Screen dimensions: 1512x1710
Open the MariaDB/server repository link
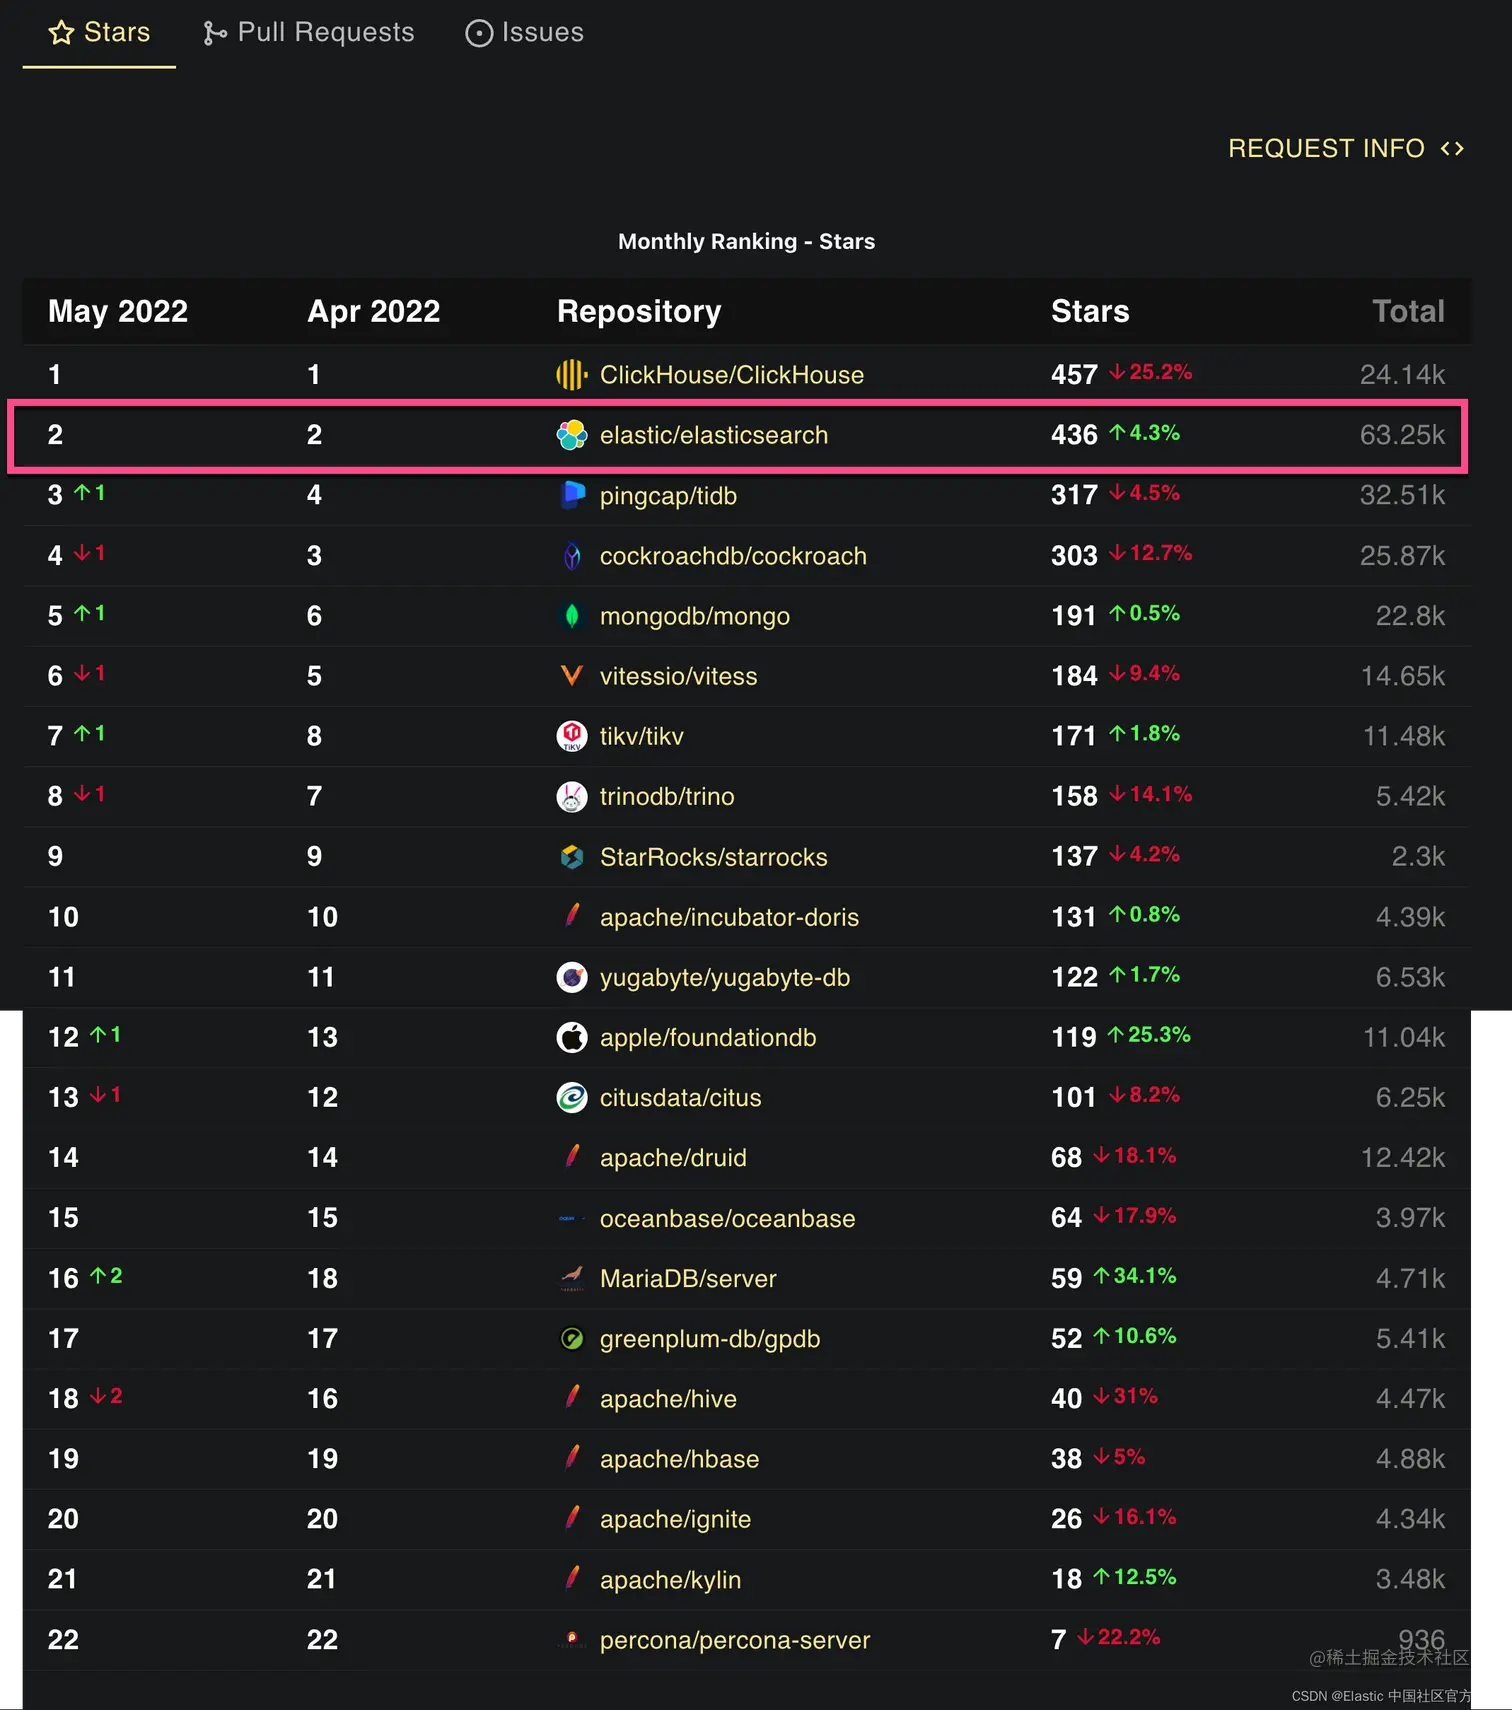pos(688,1278)
